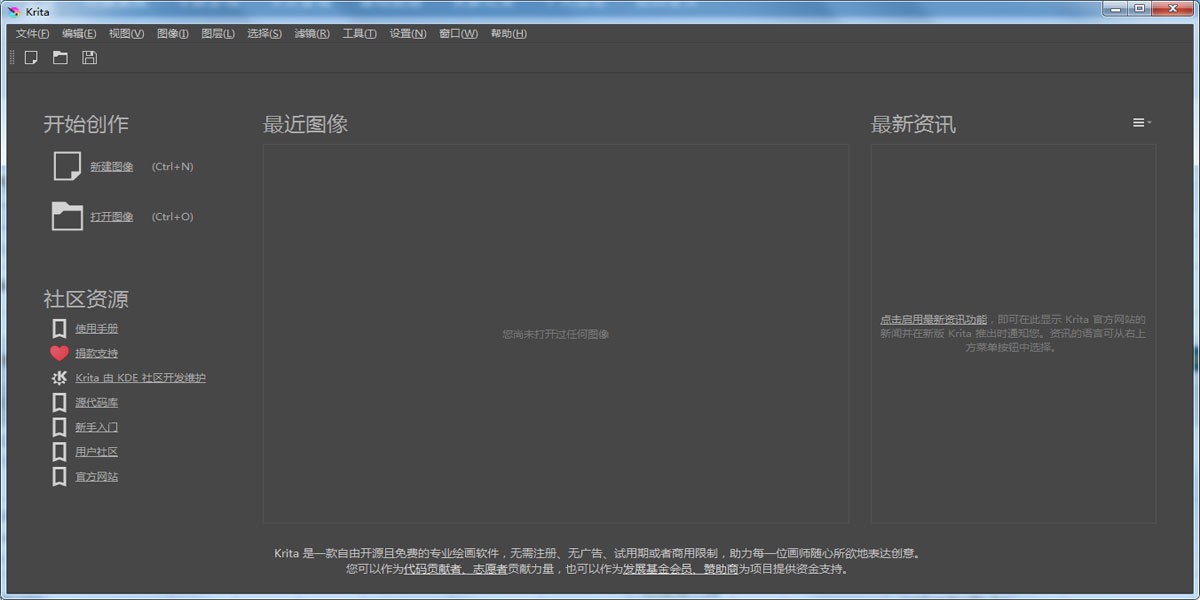Image resolution: width=1200 pixels, height=600 pixels.
Task: Open the 滤镜 menu
Action: tap(312, 33)
